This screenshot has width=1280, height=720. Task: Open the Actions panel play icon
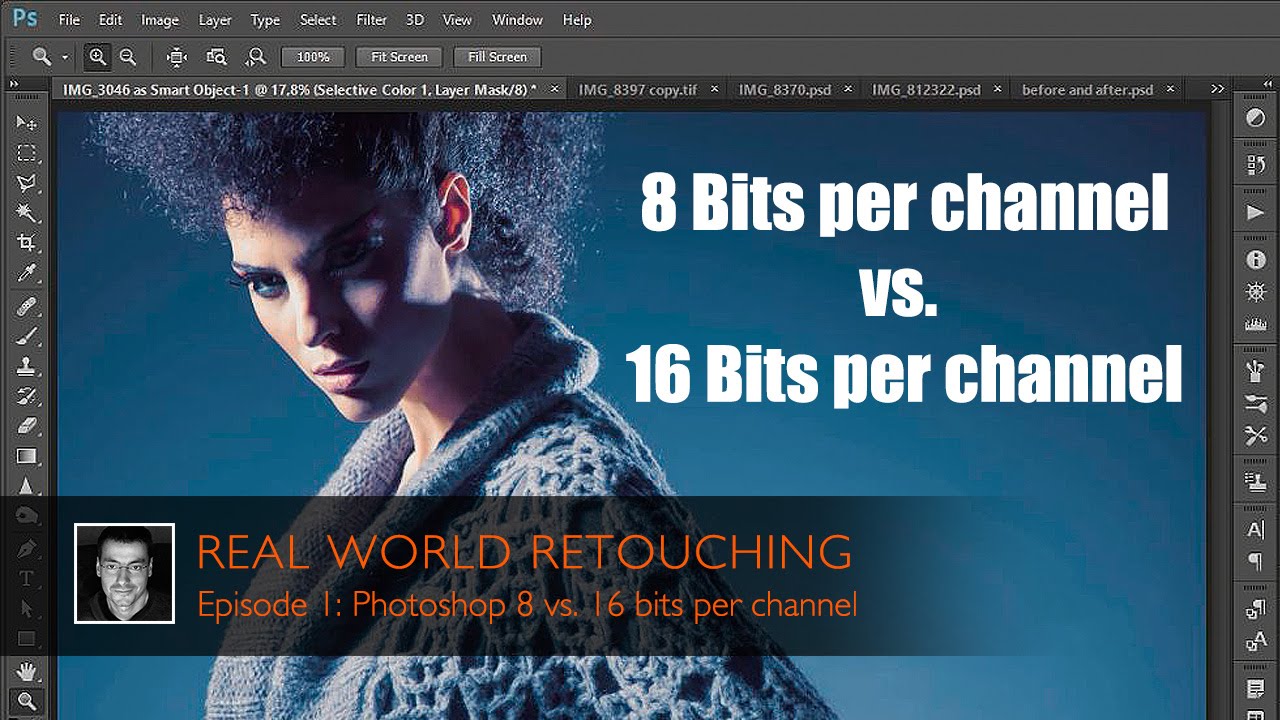pos(1255,212)
